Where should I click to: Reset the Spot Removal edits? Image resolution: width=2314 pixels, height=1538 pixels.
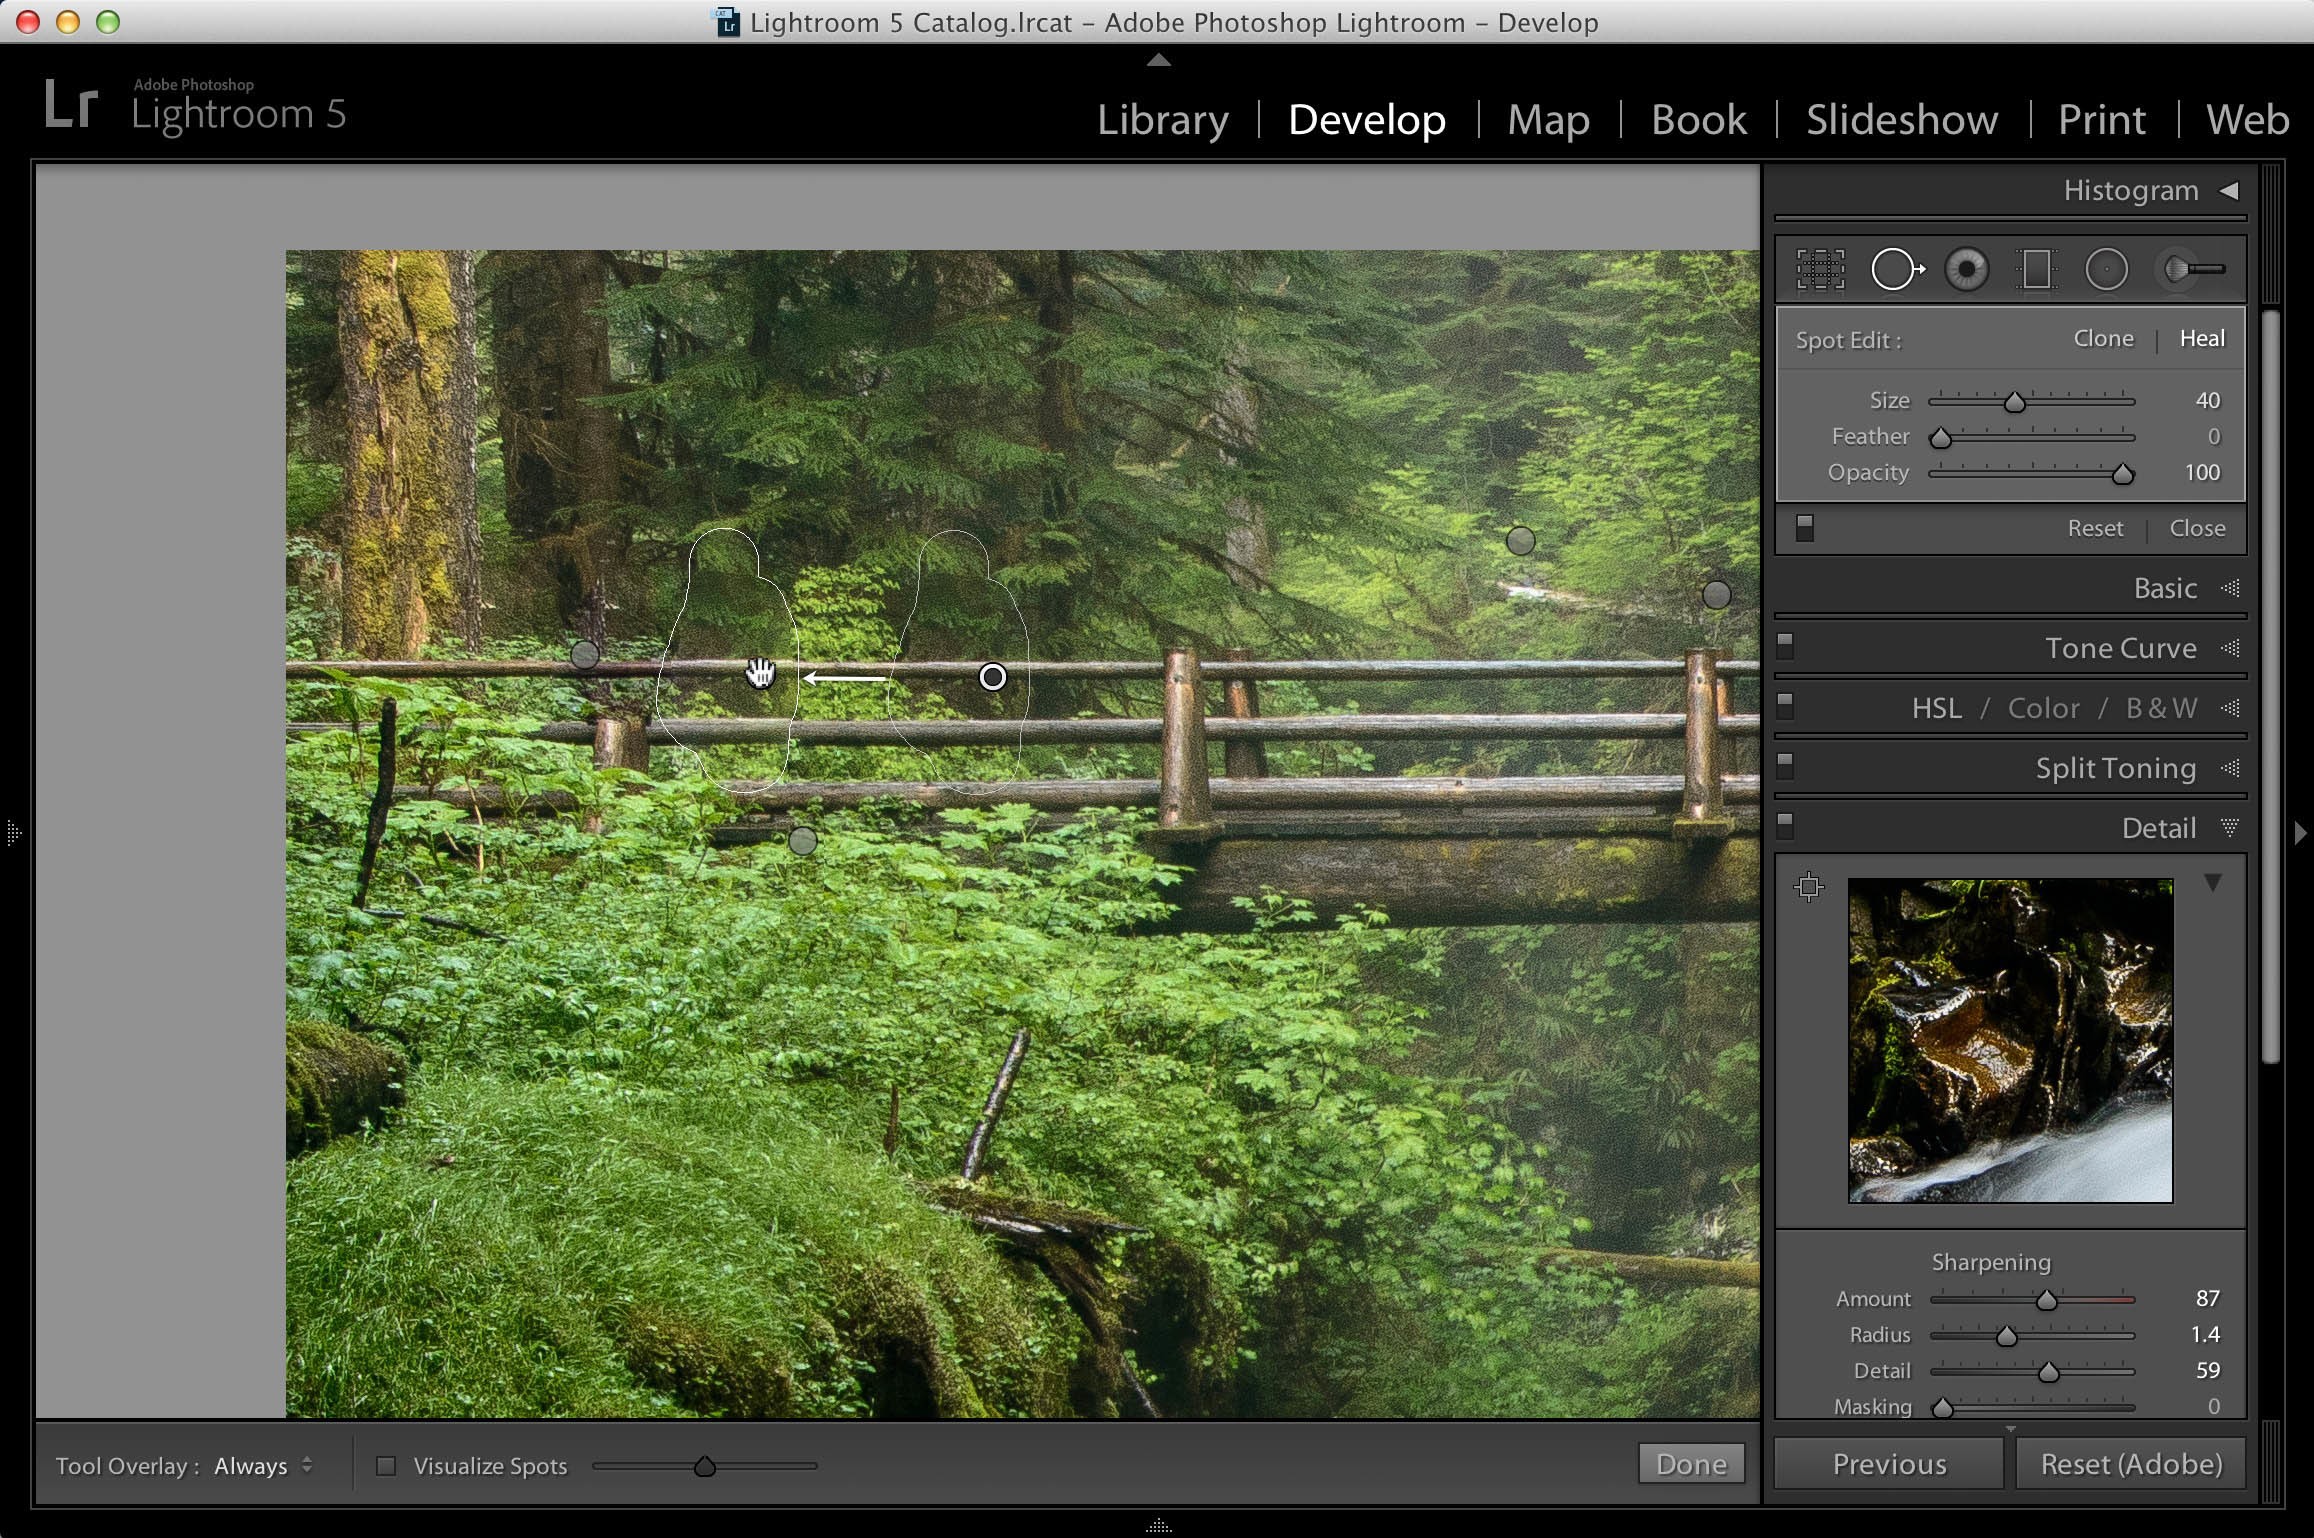[2095, 528]
